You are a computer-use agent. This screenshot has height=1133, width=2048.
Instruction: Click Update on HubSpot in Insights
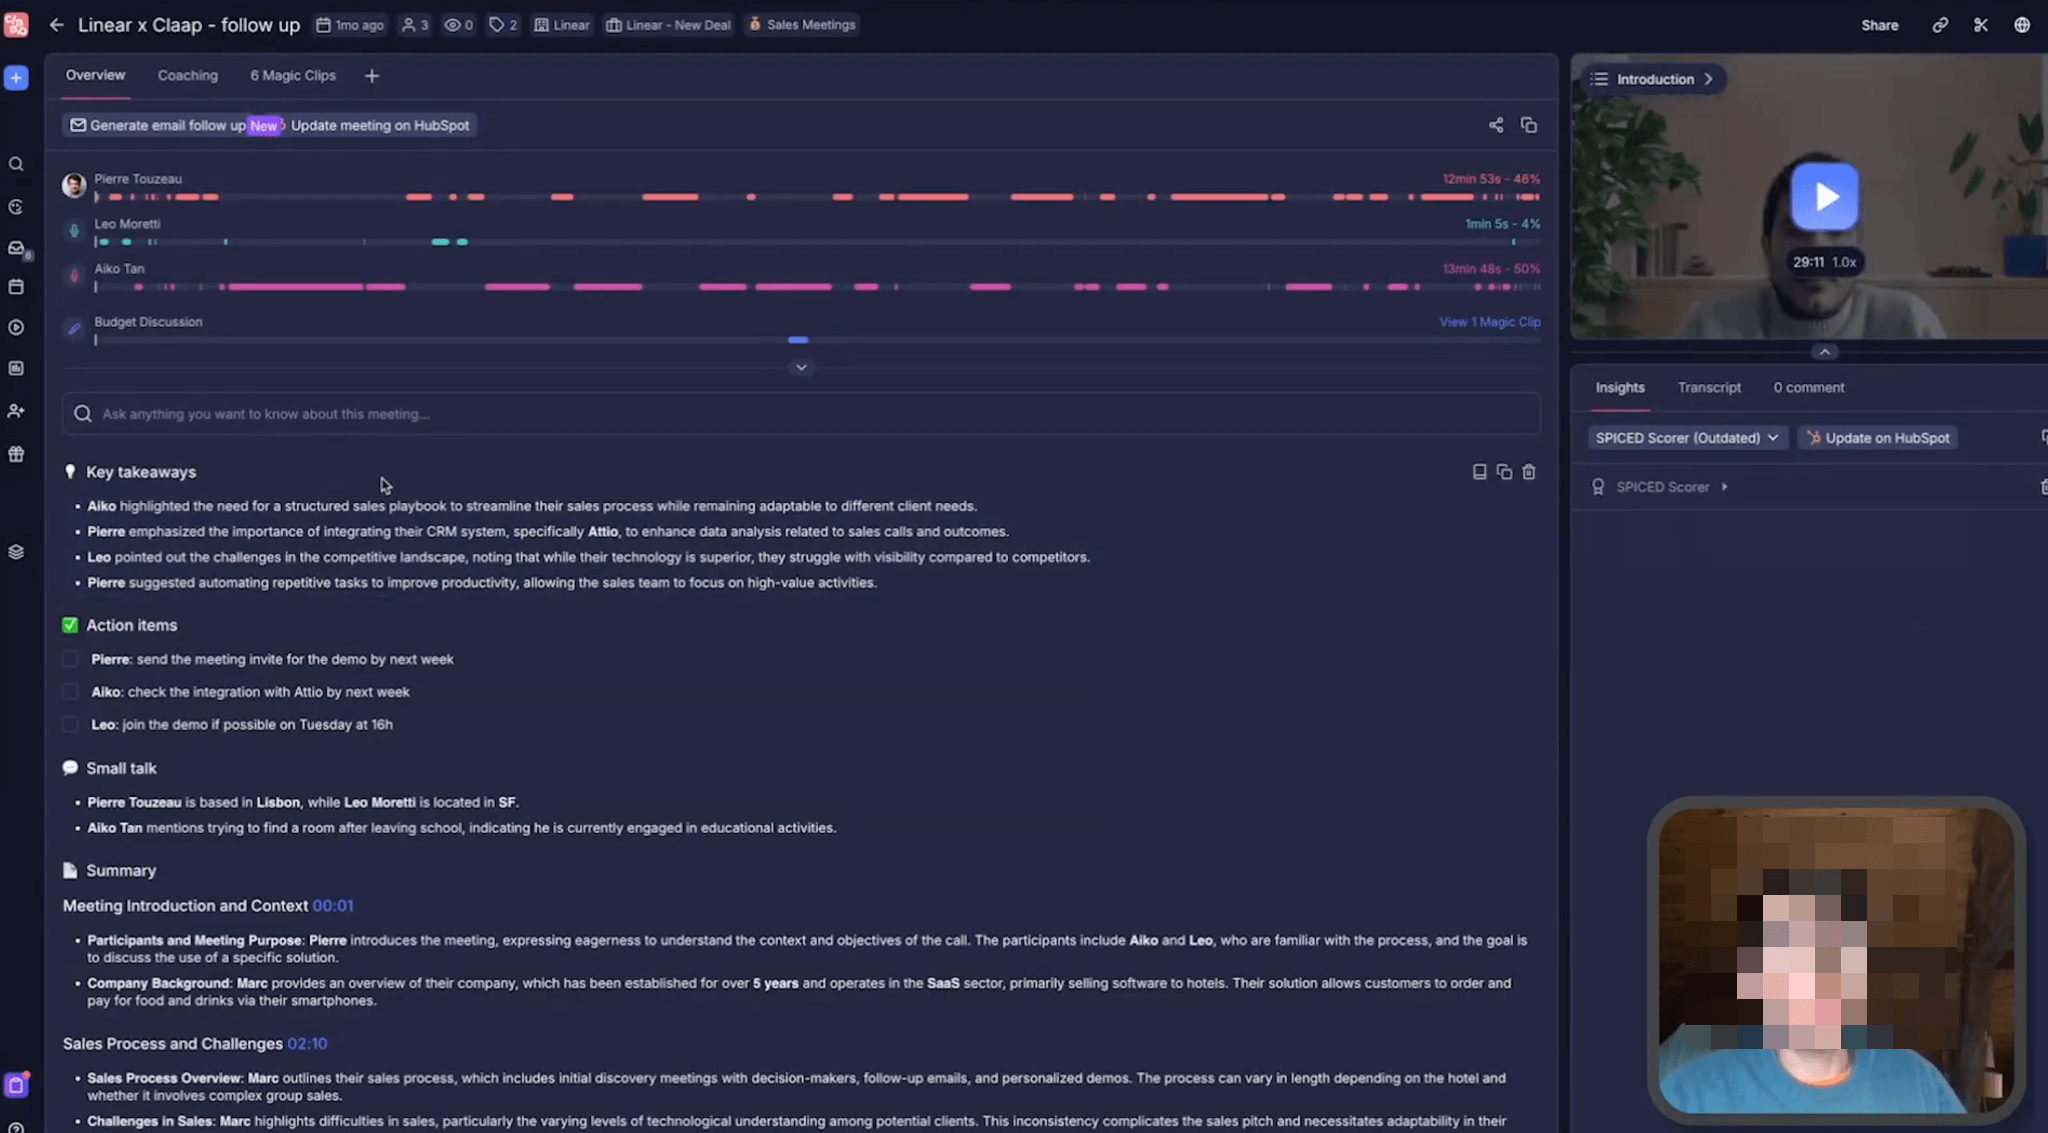tap(1878, 438)
